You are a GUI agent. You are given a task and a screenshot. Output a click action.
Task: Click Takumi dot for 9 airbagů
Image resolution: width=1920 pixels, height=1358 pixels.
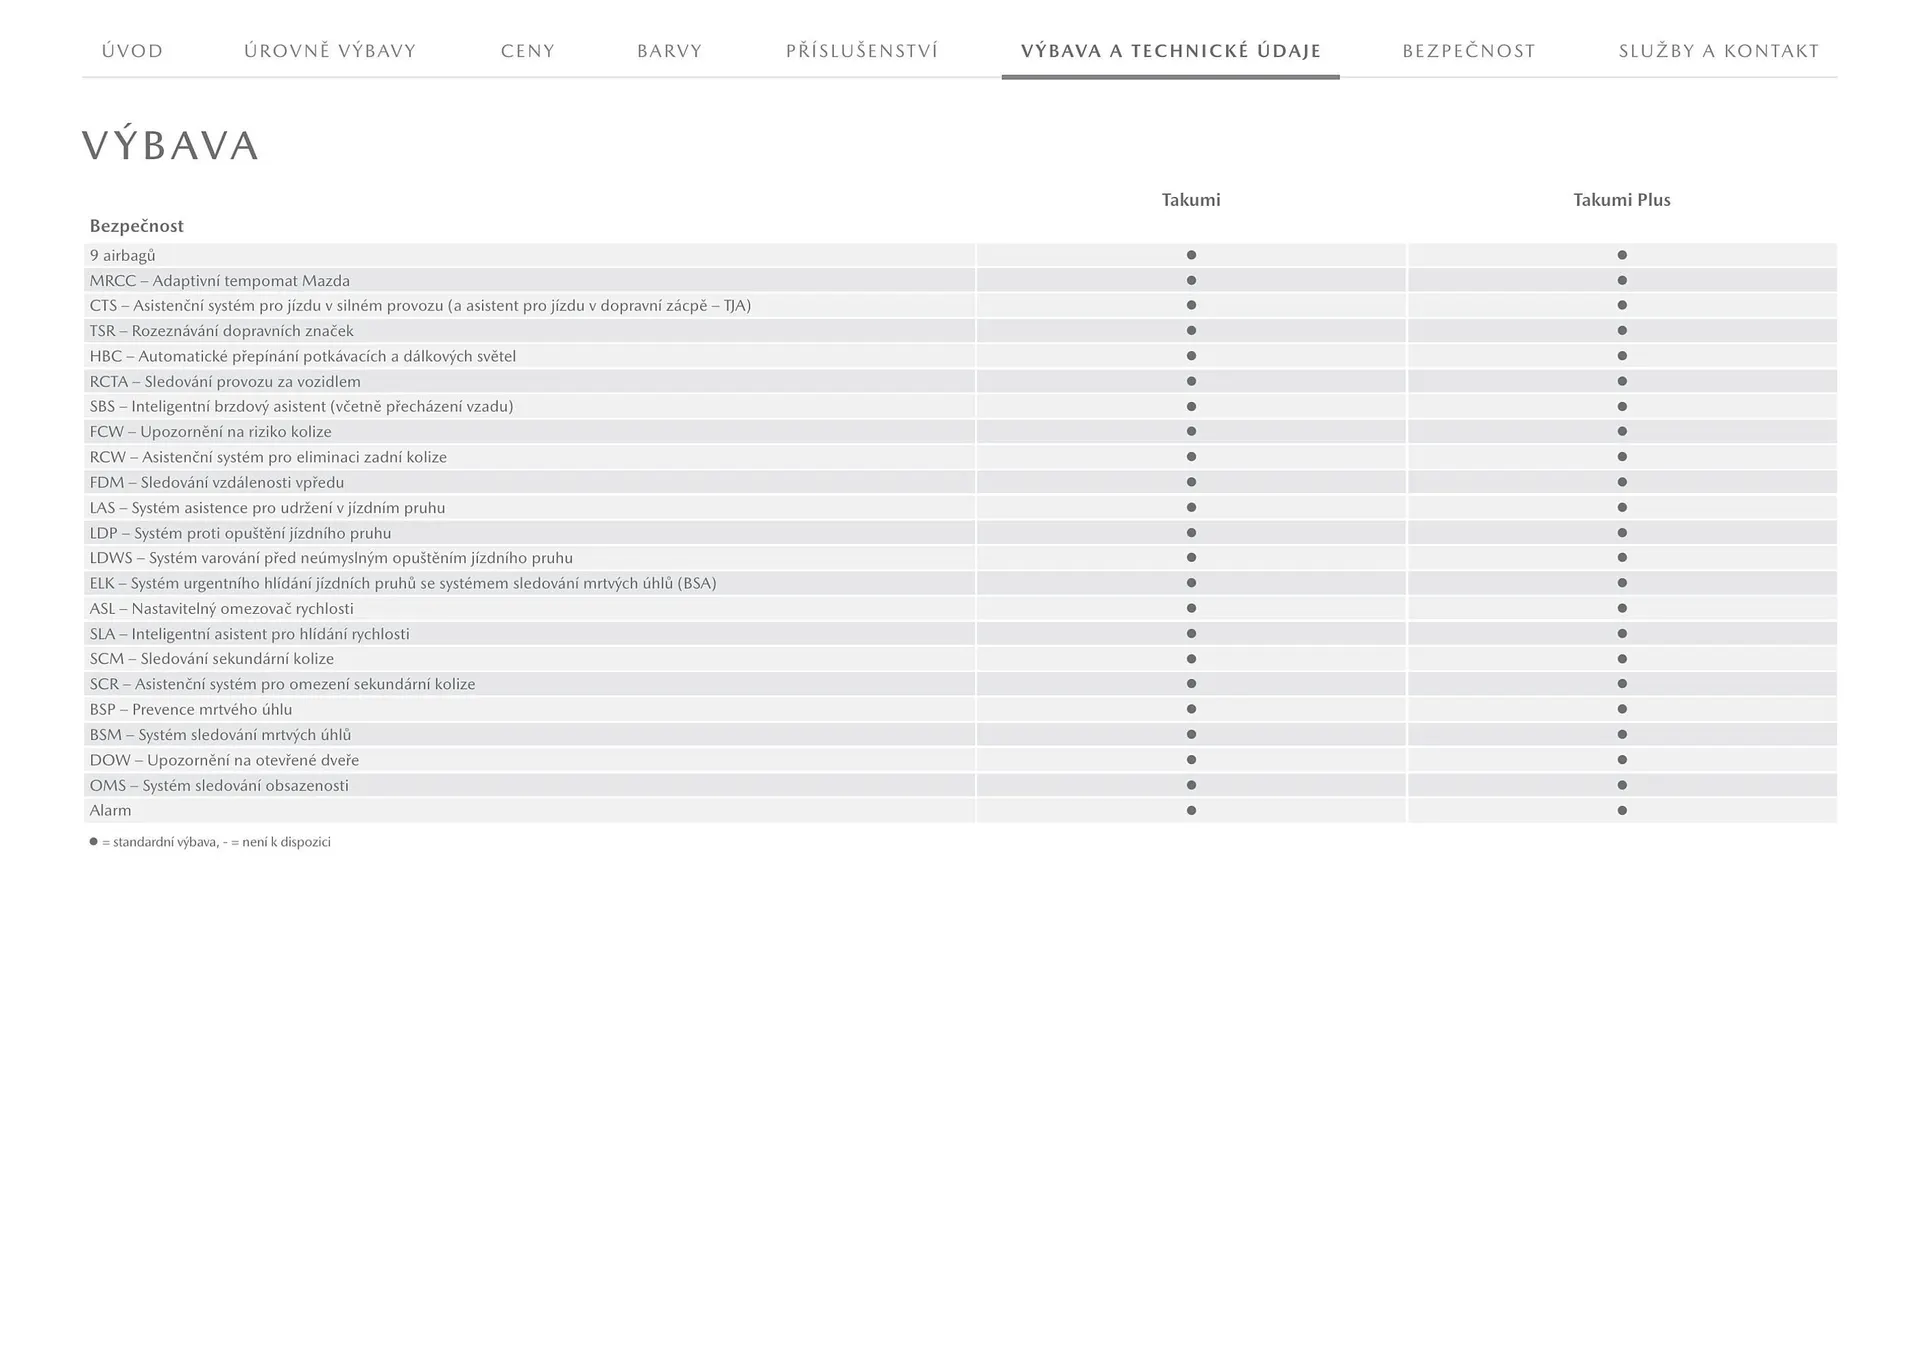point(1191,255)
